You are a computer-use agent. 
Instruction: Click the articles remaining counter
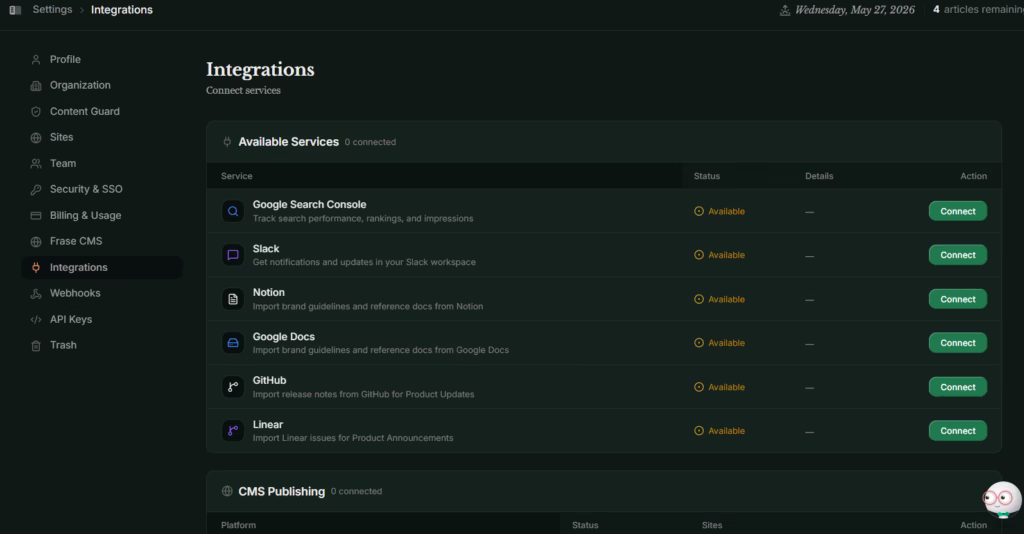[x=978, y=10]
